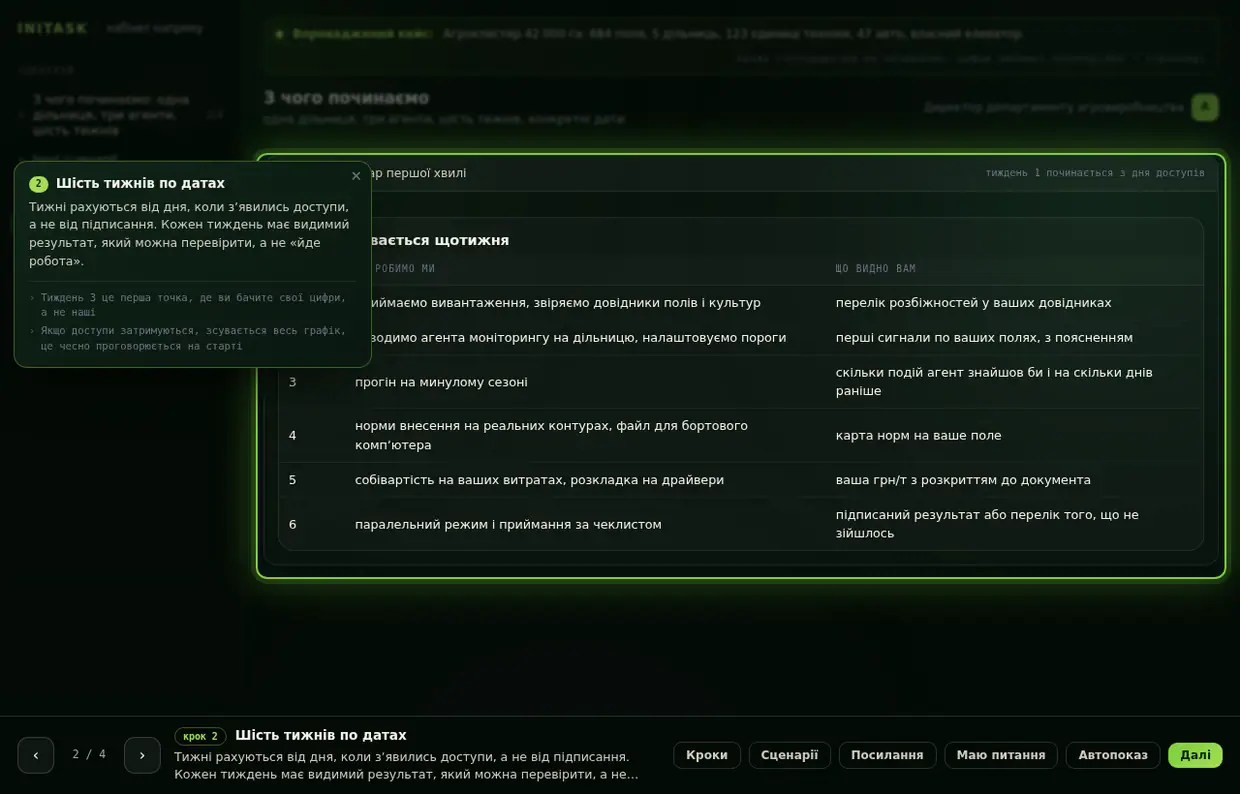Select the tooltip's green step number badge
Image resolution: width=1240 pixels, height=794 pixels.
click(x=39, y=184)
